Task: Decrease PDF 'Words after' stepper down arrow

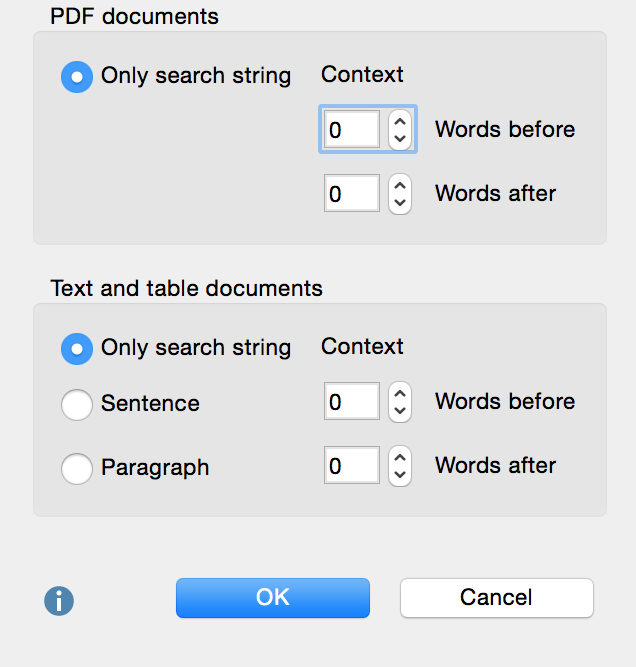Action: tap(400, 203)
